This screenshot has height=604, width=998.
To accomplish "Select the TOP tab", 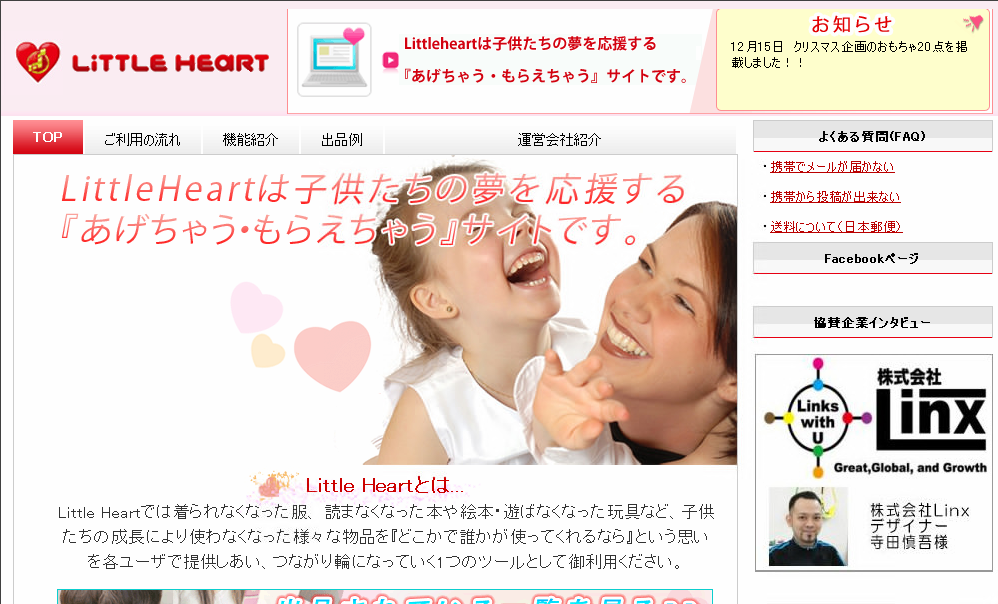I will click(x=48, y=137).
